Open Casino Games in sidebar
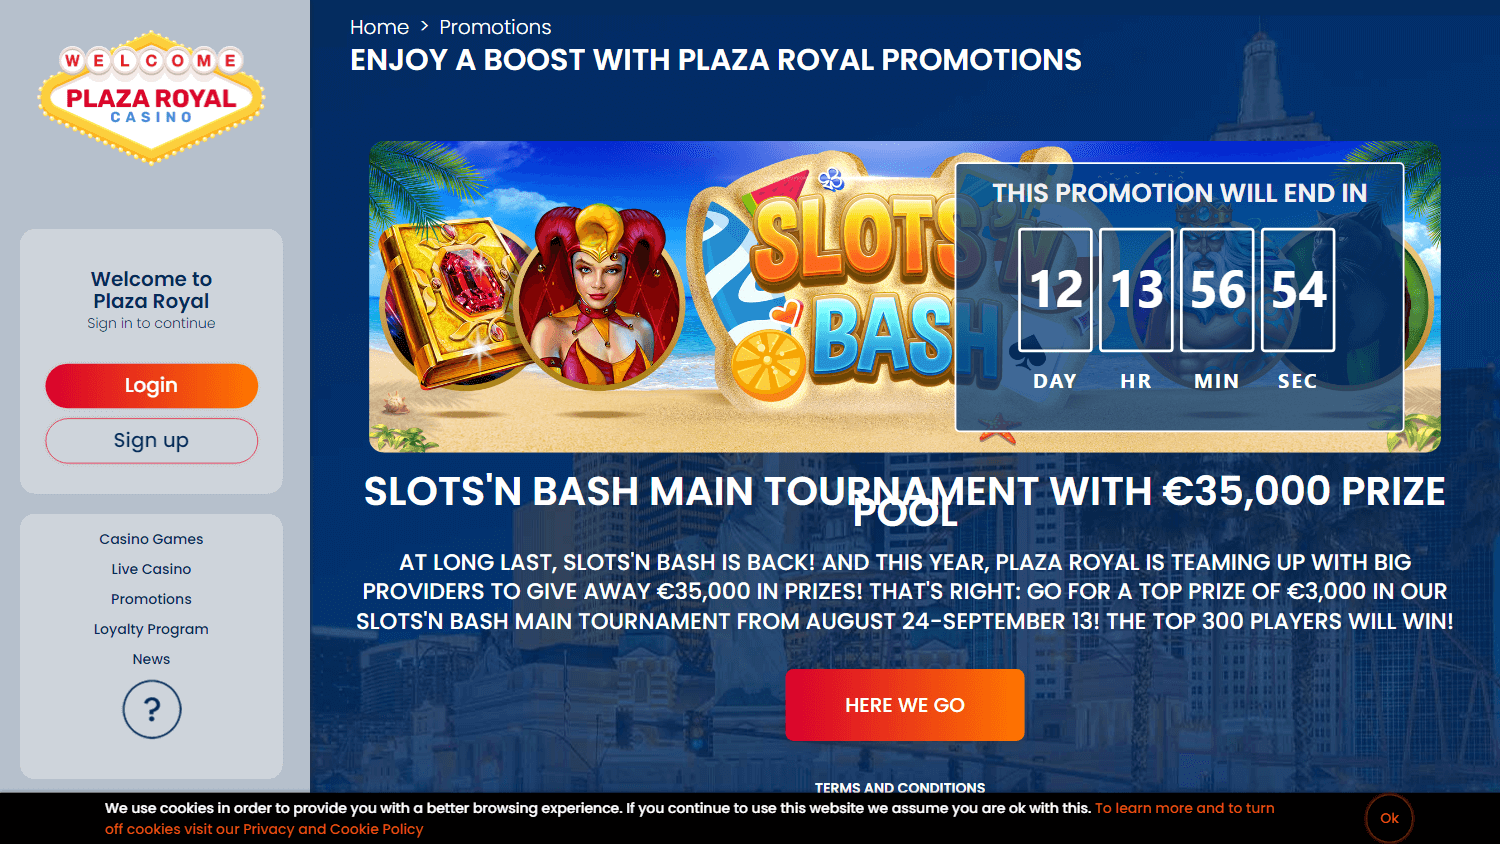1500x844 pixels. pyautogui.click(x=151, y=539)
